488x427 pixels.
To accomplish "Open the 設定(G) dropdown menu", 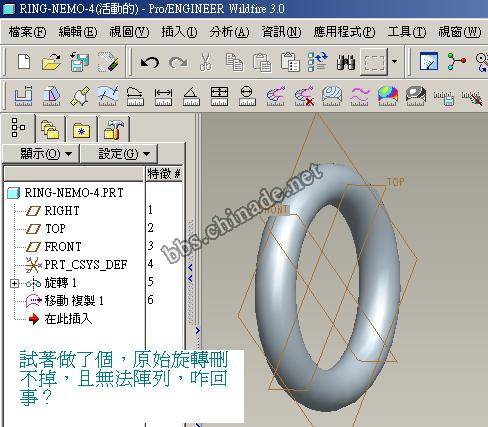I will (119, 154).
